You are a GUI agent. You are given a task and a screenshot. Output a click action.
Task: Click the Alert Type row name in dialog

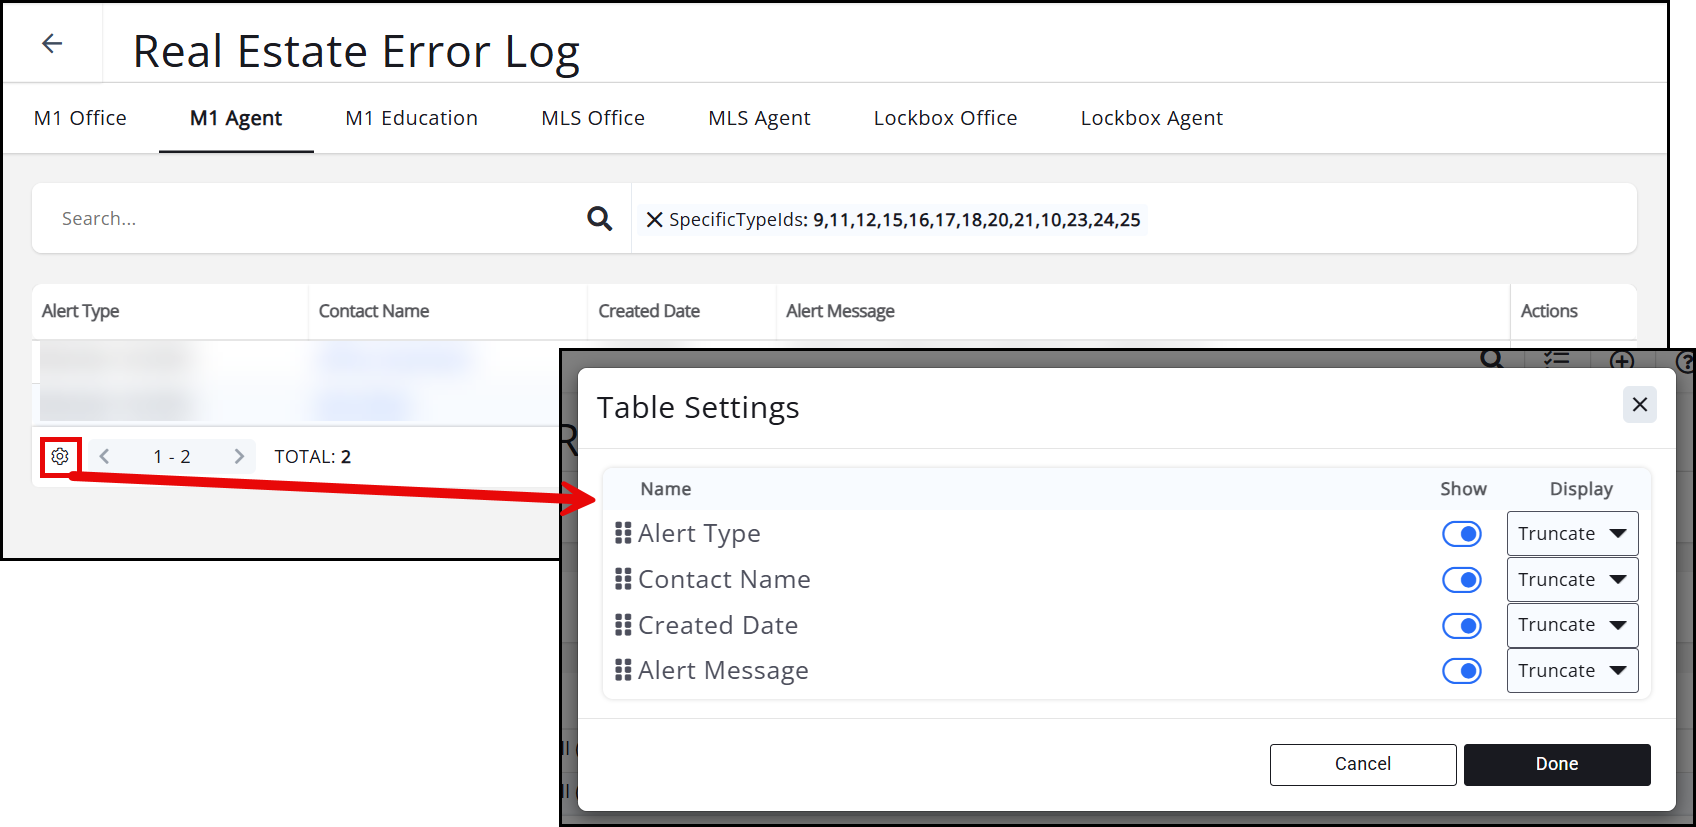tap(699, 534)
